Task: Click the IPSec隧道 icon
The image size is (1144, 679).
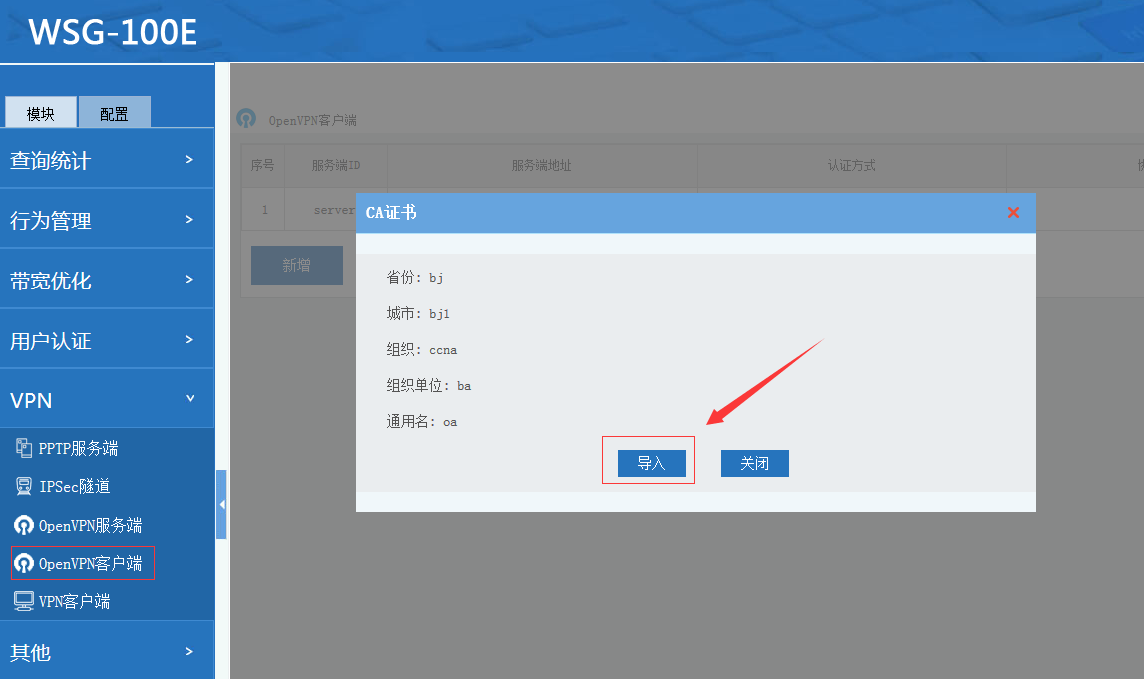Action: [24, 486]
